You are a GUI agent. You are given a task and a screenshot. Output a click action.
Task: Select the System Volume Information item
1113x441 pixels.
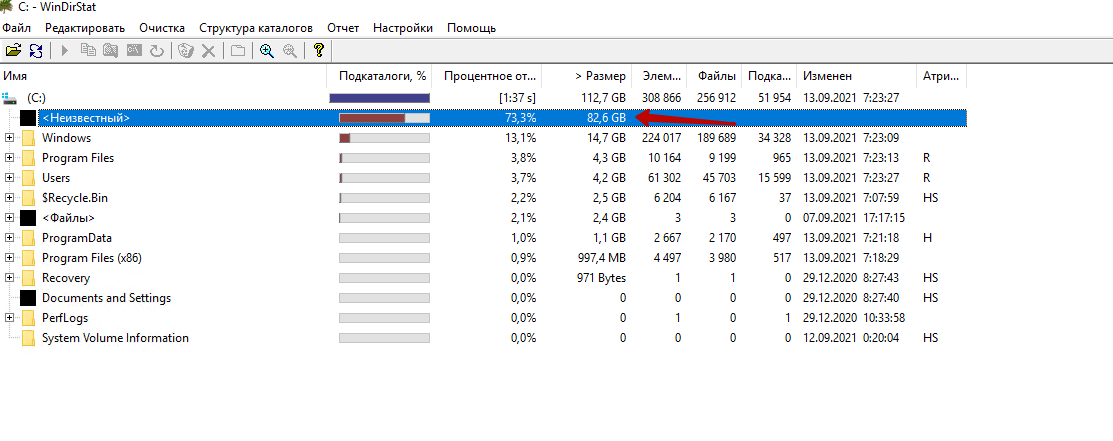tap(115, 338)
